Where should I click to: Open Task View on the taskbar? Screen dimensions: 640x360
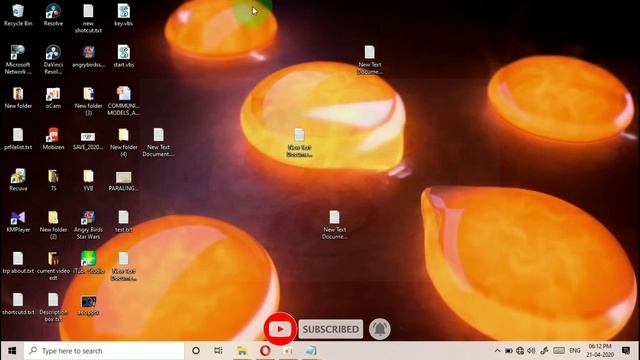218,351
